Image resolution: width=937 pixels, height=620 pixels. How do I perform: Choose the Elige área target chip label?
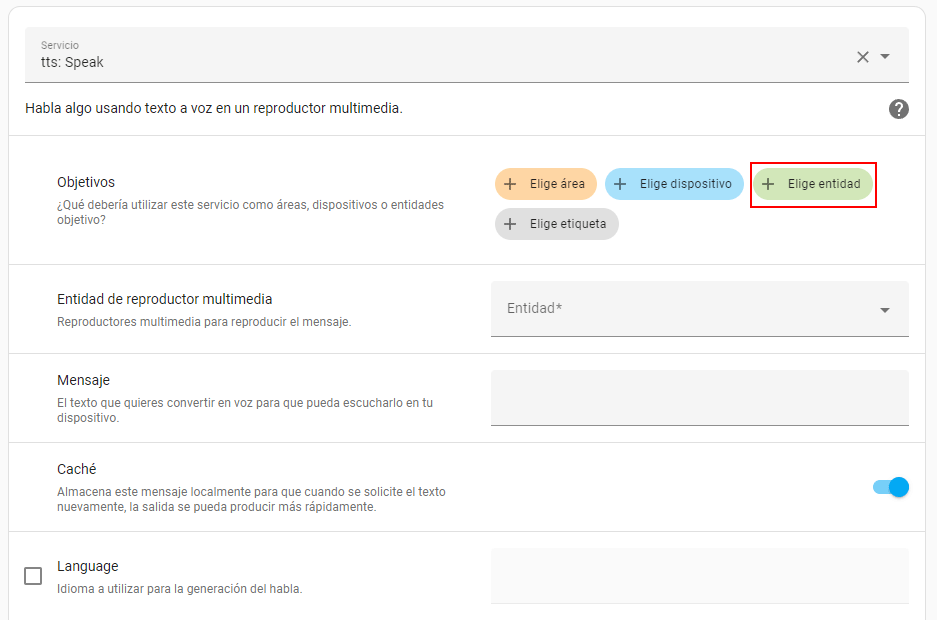(x=557, y=184)
